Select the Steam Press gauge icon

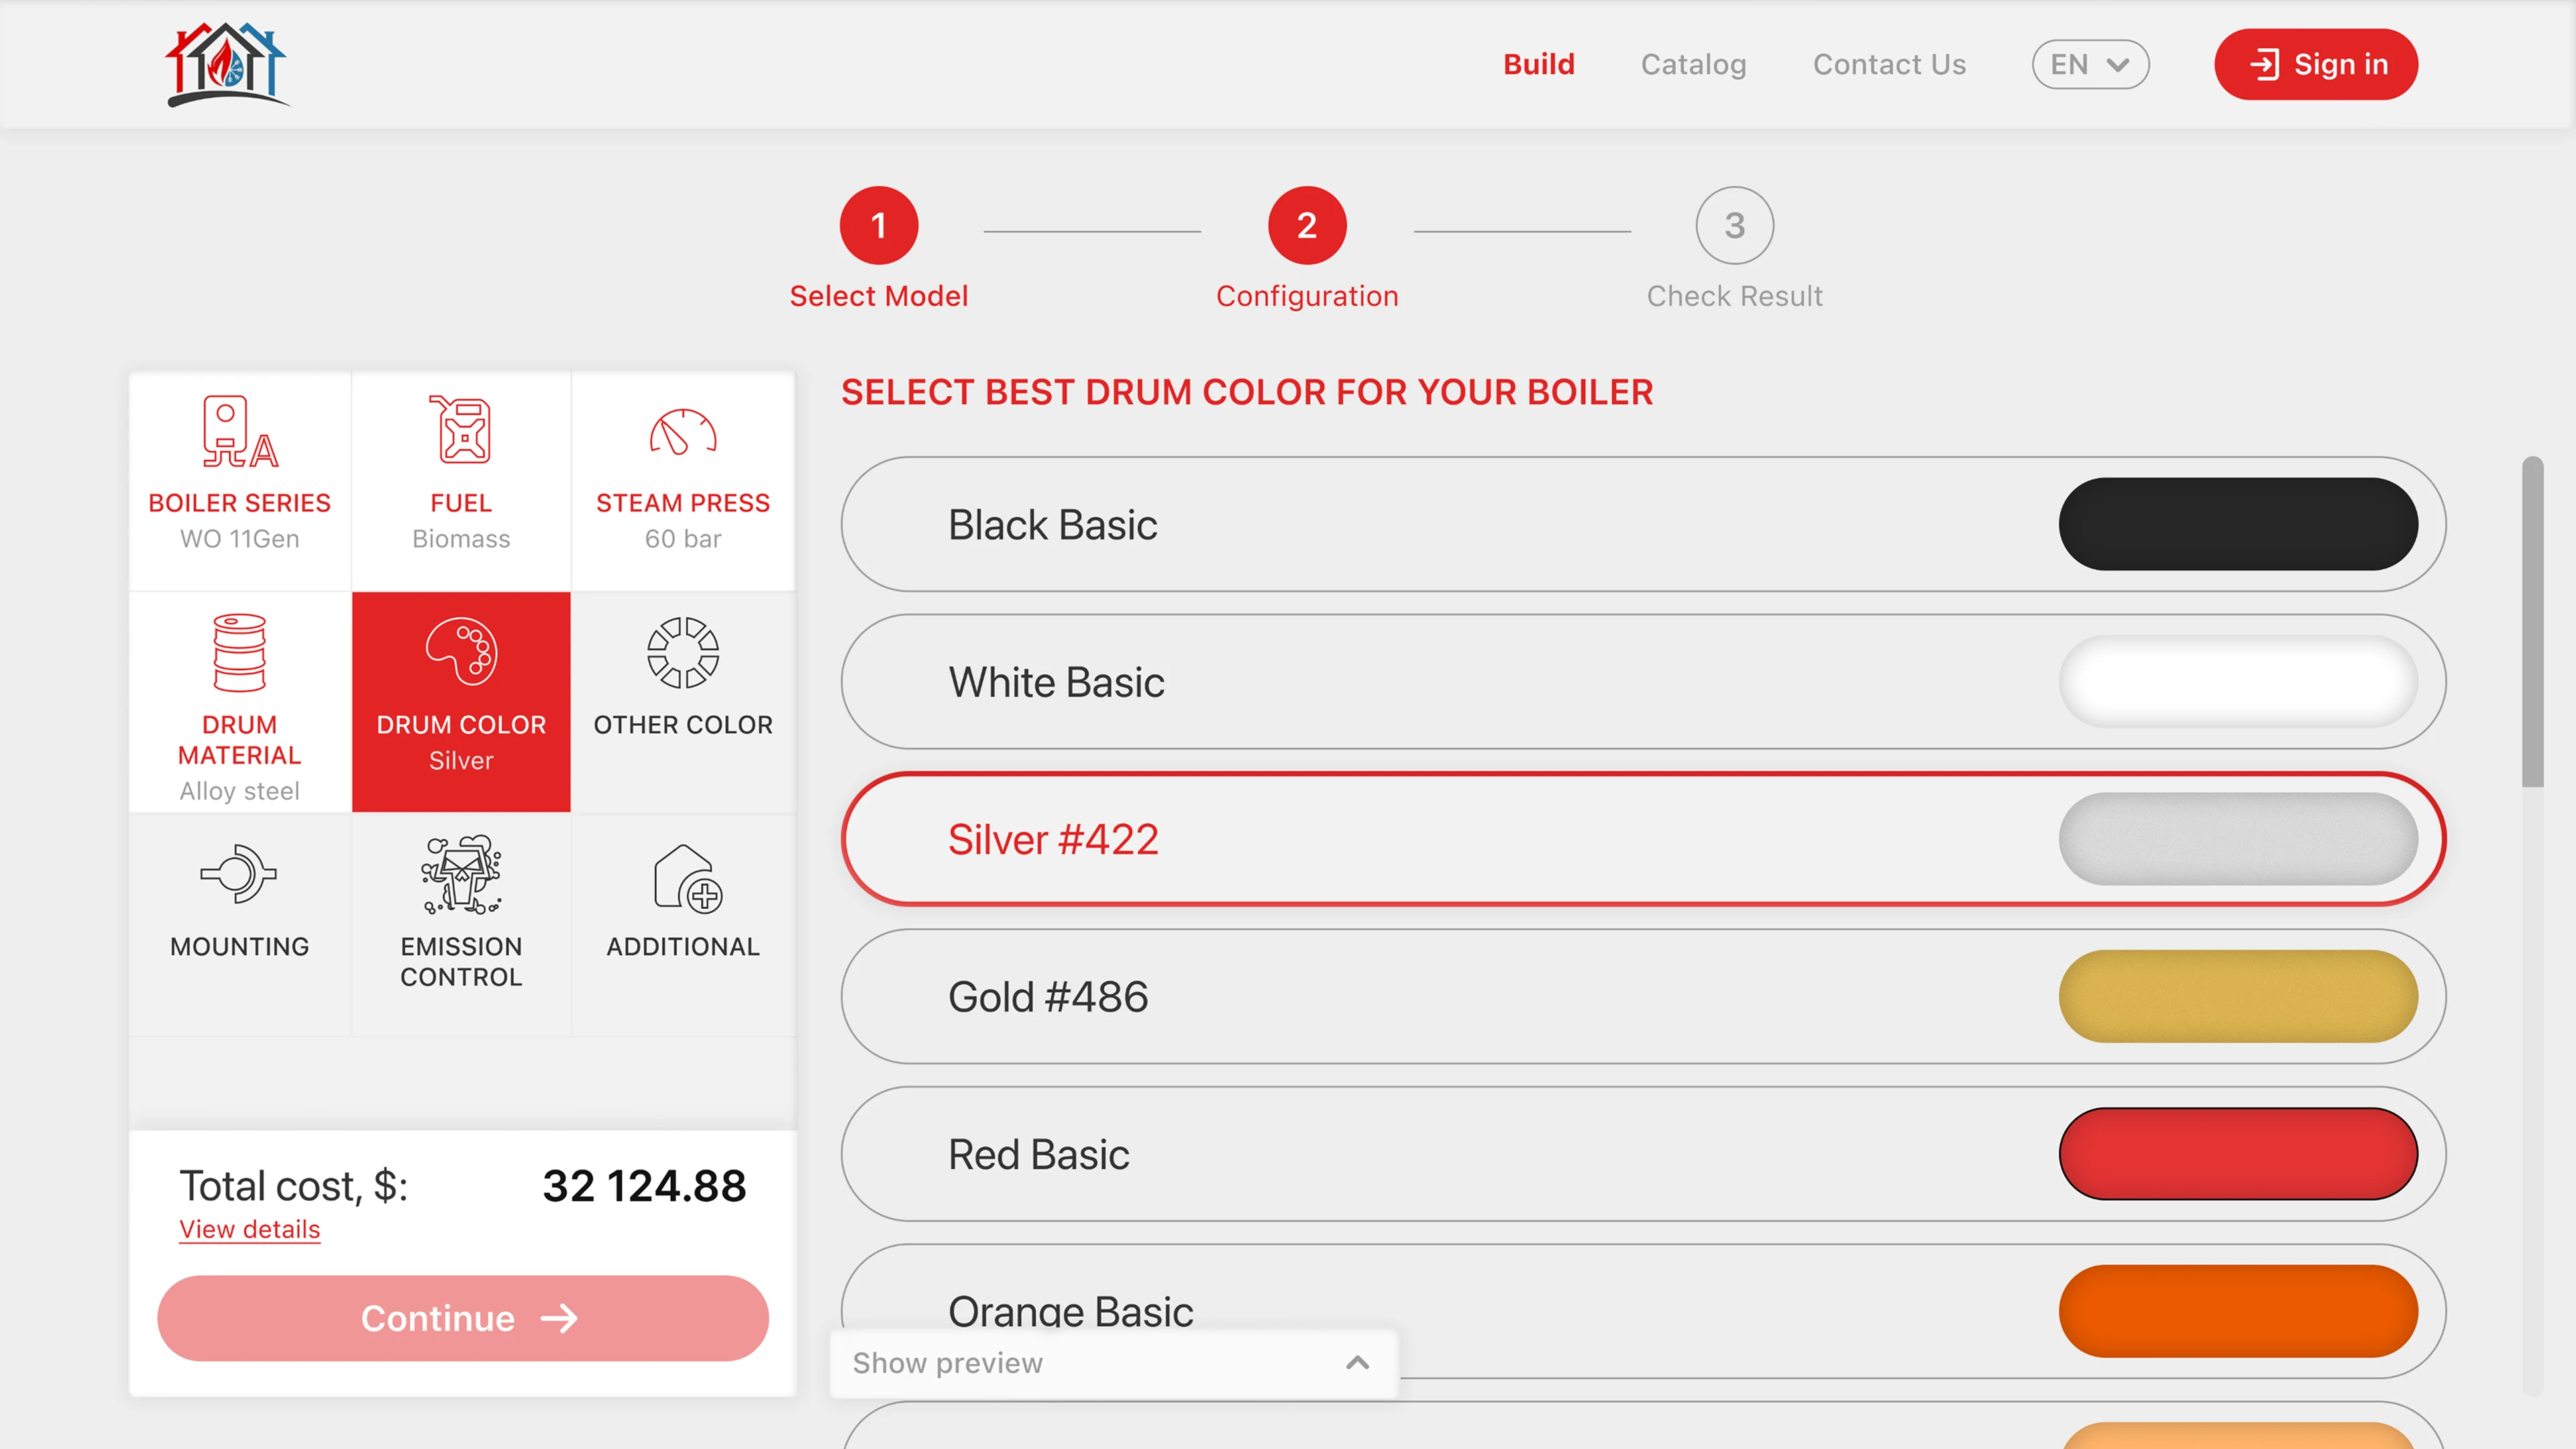point(682,433)
